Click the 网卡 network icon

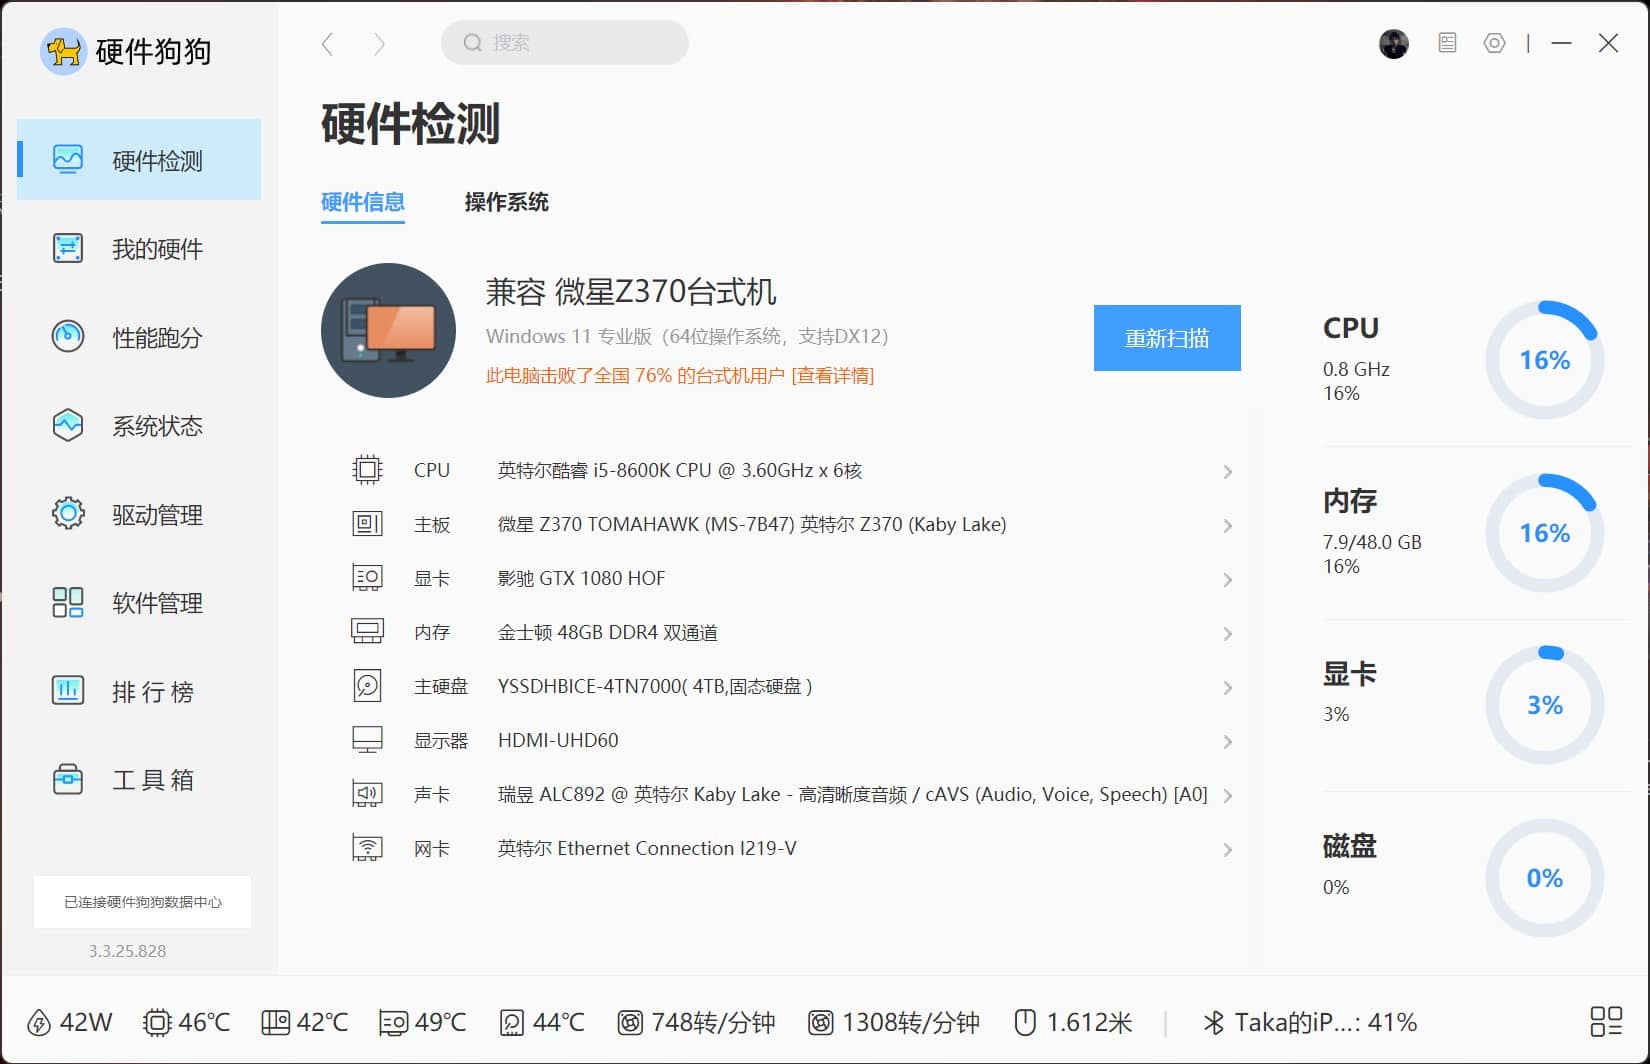(367, 848)
